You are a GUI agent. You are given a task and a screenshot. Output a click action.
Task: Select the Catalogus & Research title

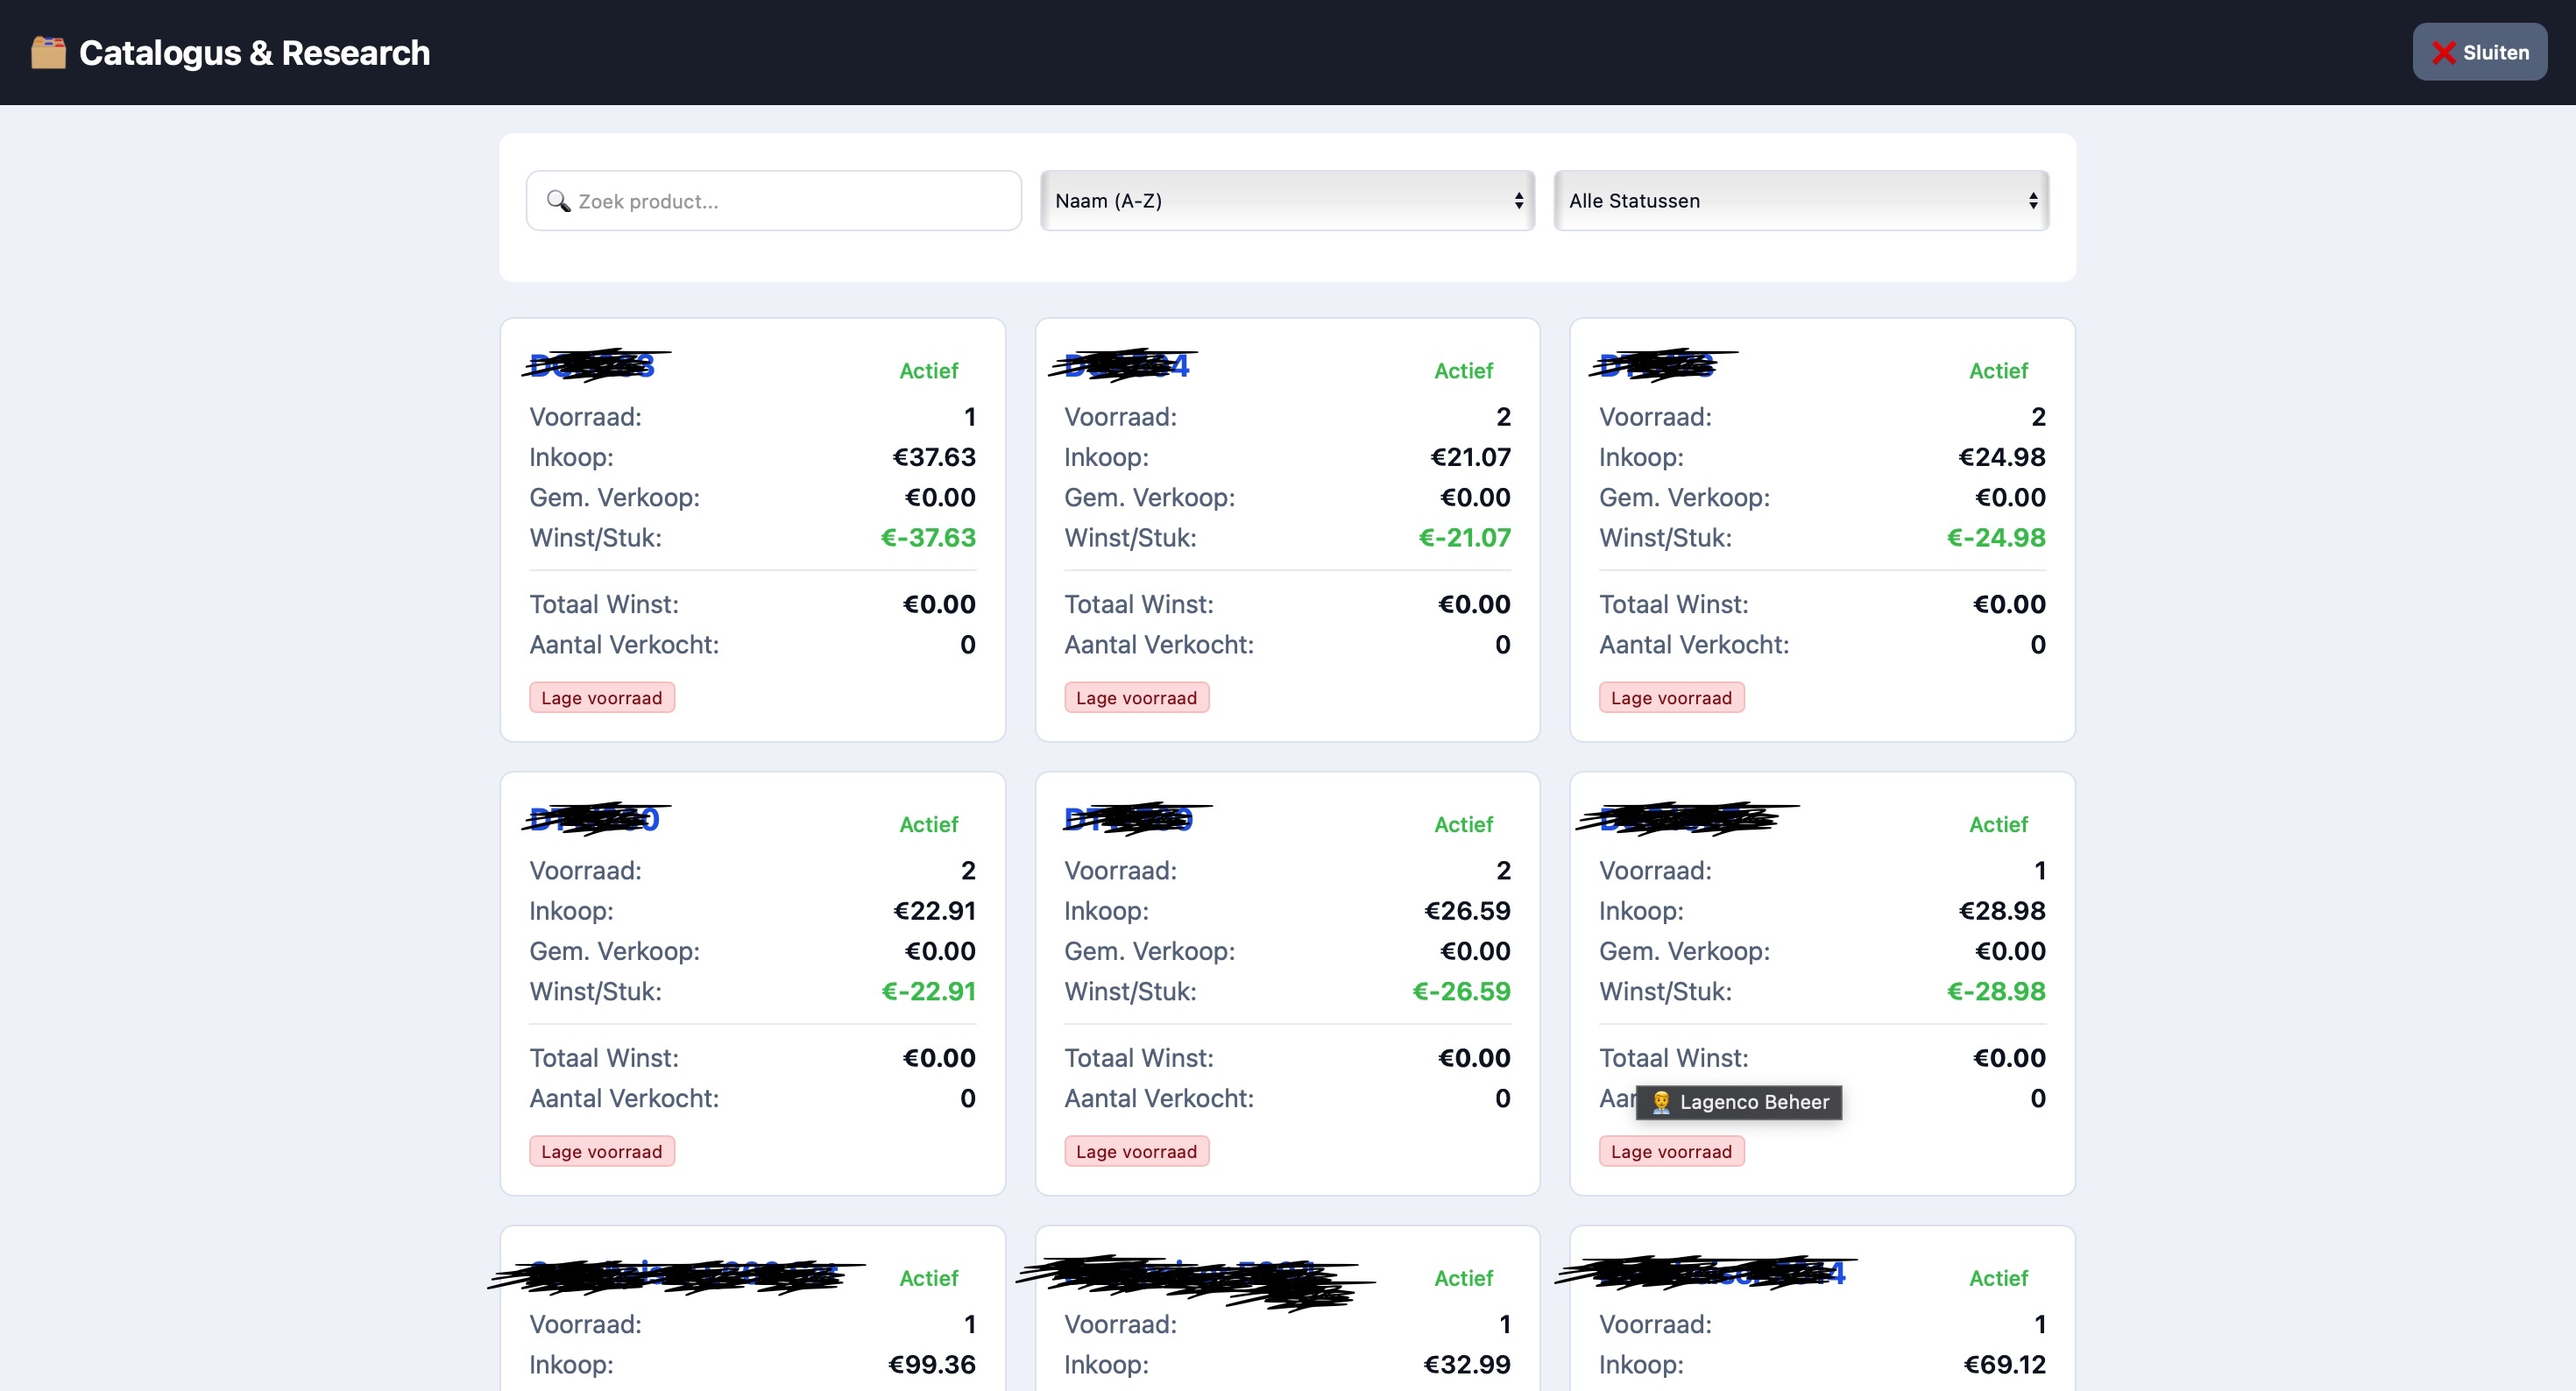point(254,52)
